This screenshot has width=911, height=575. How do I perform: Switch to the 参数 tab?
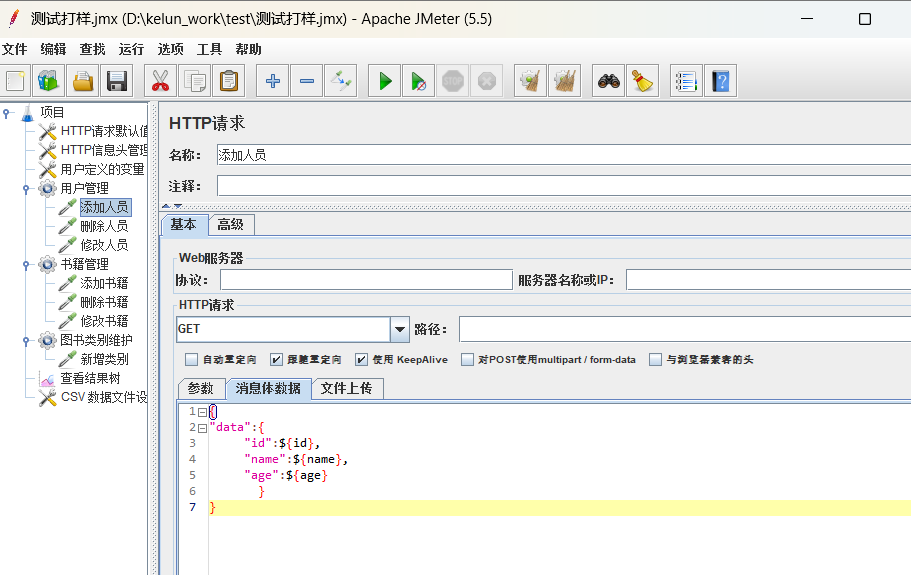pyautogui.click(x=200, y=388)
